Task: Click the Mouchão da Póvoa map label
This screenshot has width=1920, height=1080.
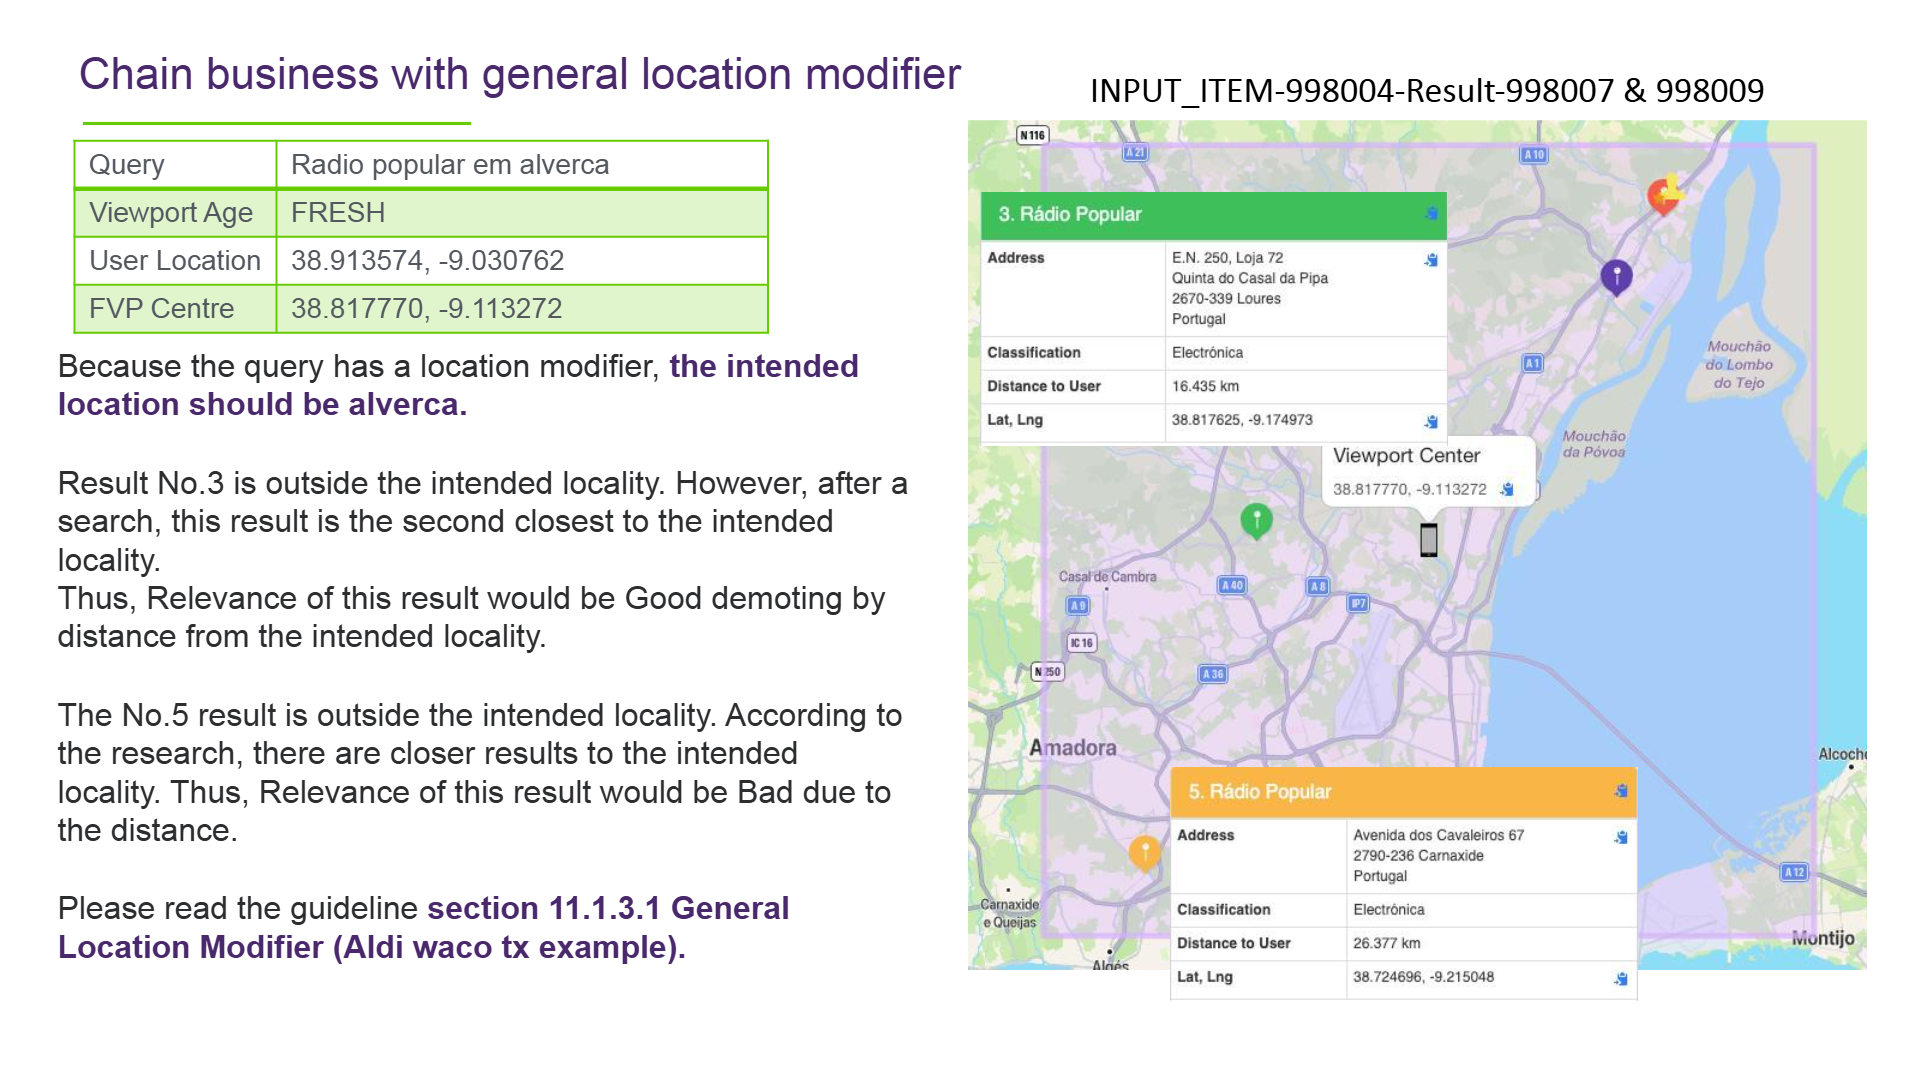Action: [1594, 444]
